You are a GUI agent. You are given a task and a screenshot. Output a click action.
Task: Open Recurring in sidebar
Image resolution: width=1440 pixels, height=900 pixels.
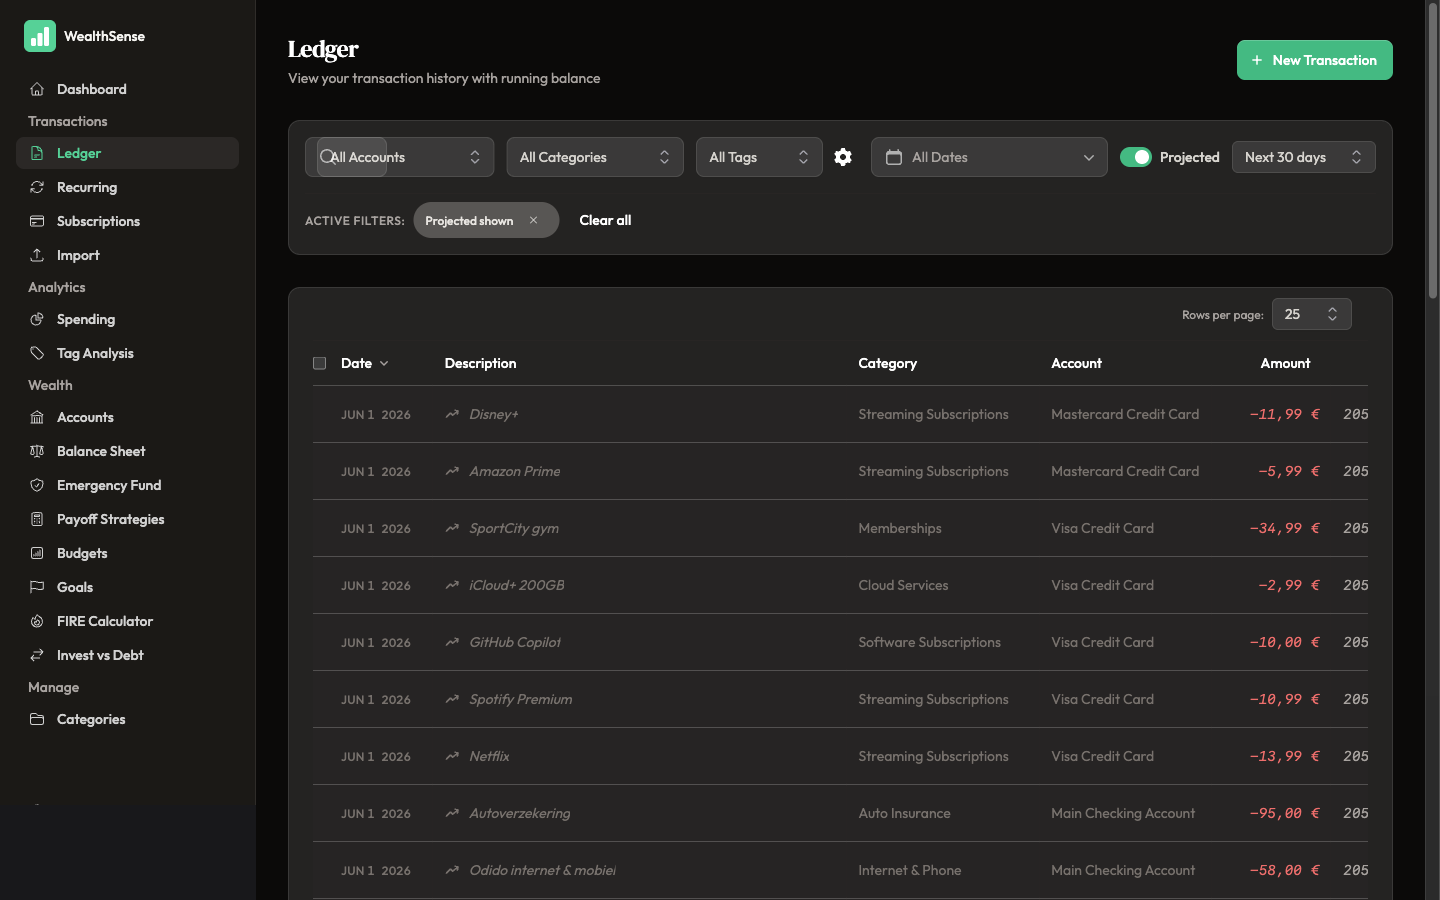pyautogui.click(x=127, y=187)
